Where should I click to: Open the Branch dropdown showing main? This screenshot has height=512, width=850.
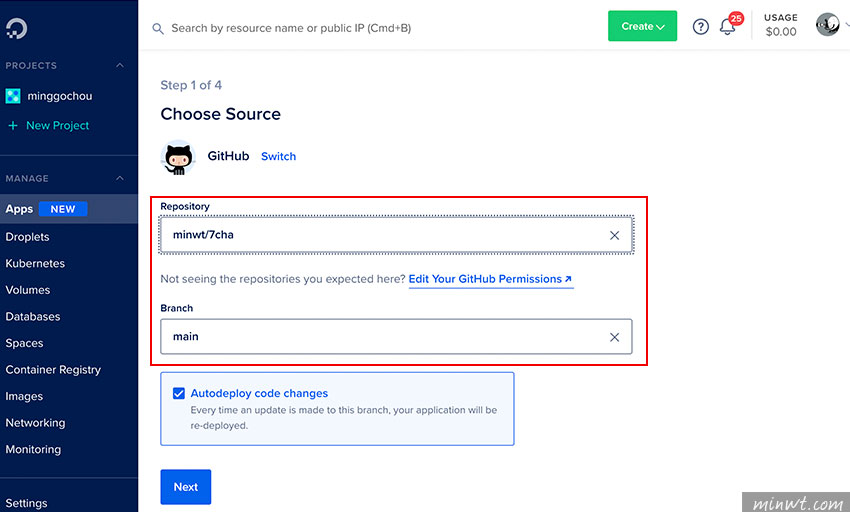coord(396,337)
